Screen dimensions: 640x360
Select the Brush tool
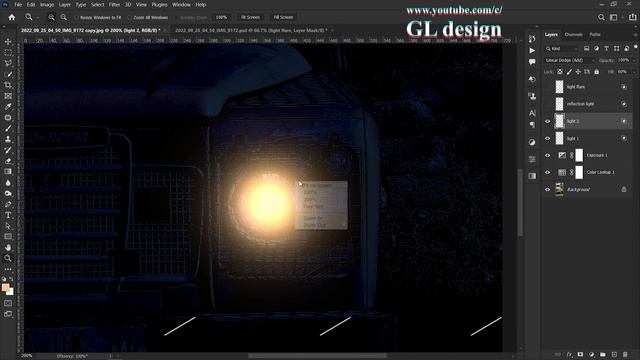pyautogui.click(x=8, y=128)
